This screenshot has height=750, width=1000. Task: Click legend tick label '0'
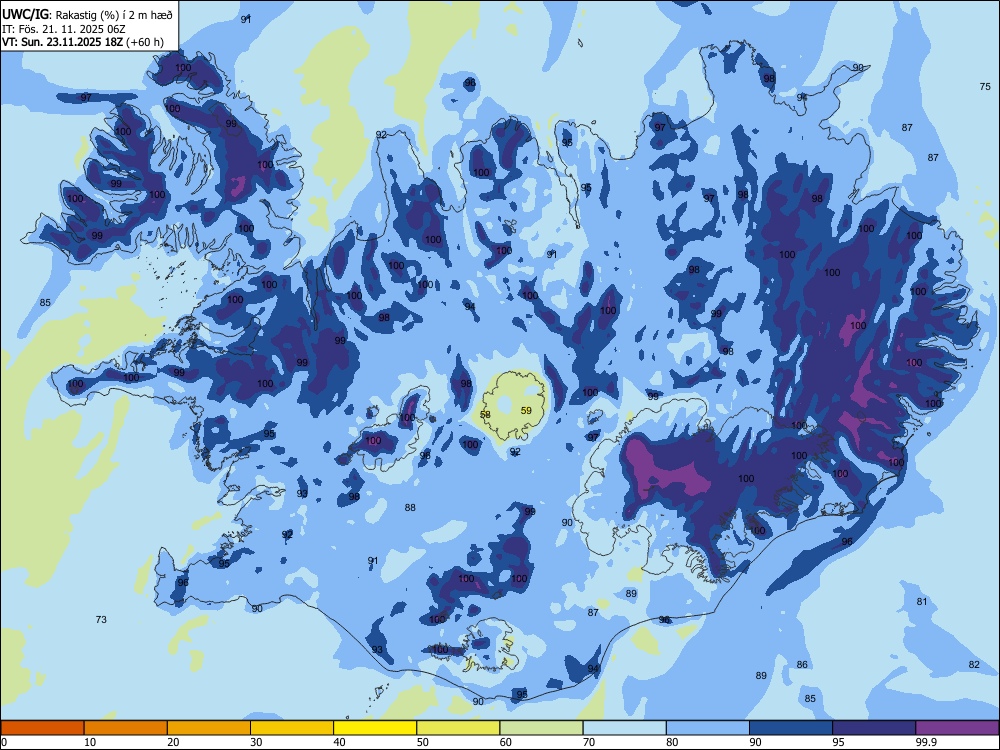click(4, 742)
